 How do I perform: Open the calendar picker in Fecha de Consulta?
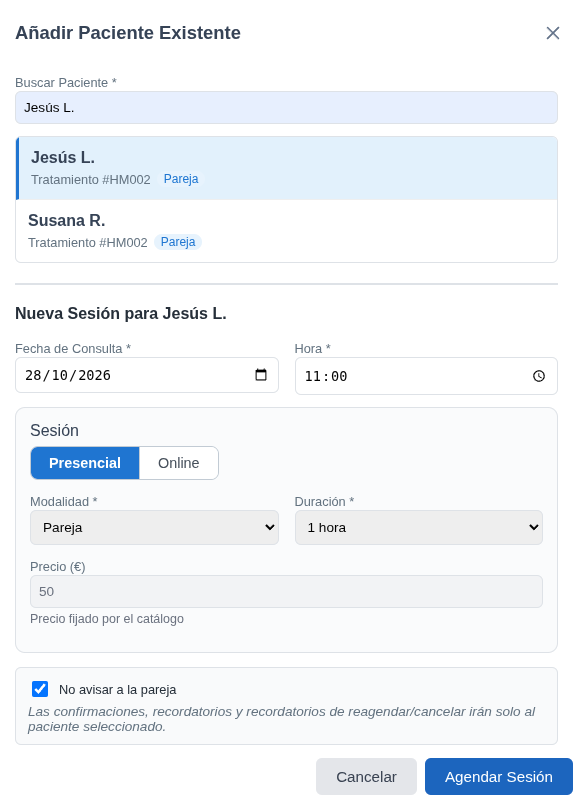click(261, 375)
